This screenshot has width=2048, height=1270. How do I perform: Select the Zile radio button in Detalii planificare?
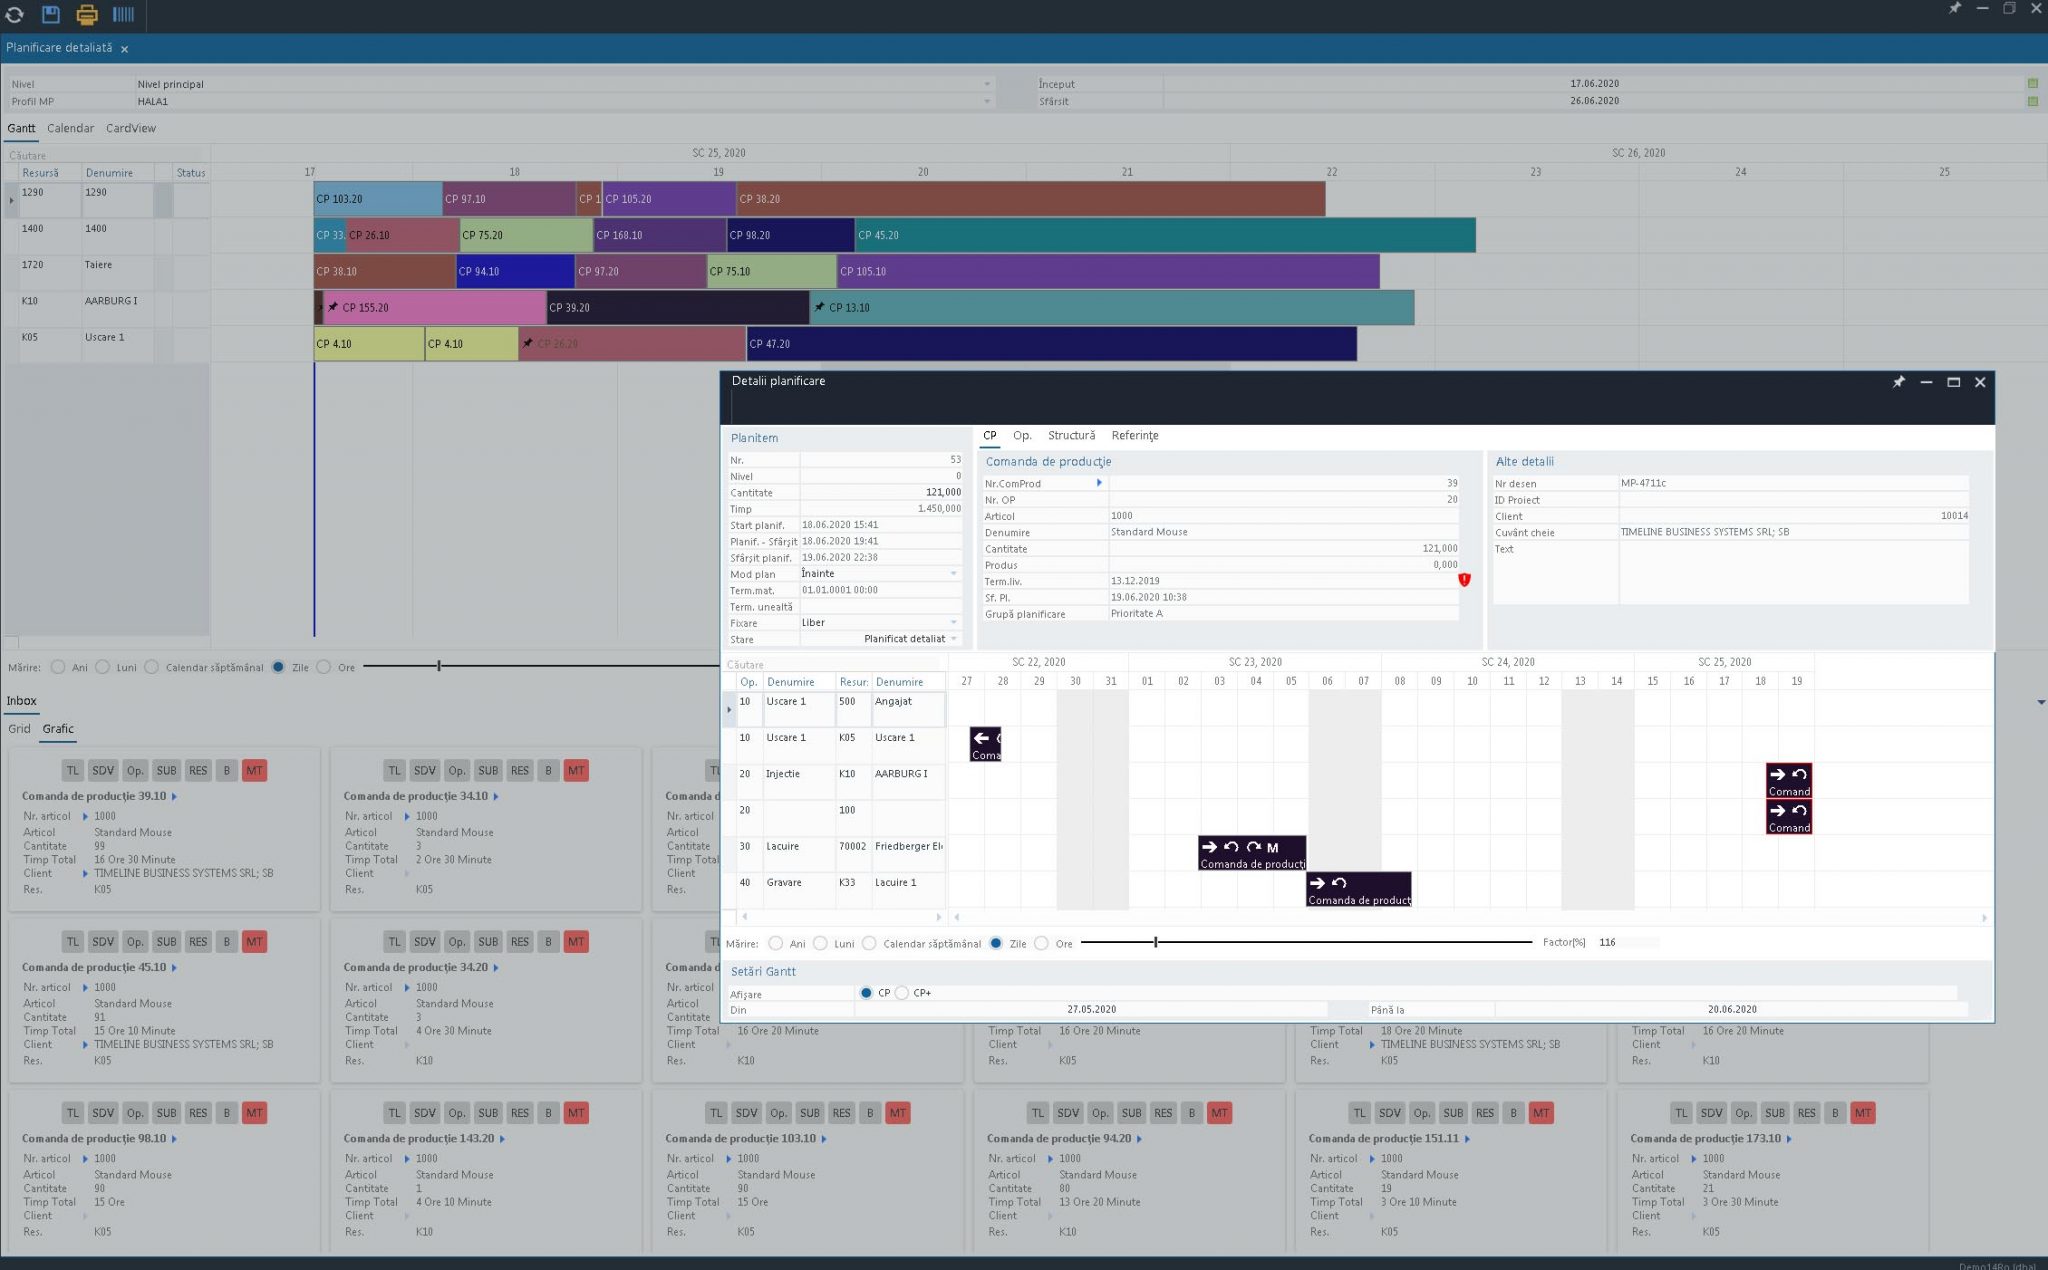pyautogui.click(x=996, y=943)
